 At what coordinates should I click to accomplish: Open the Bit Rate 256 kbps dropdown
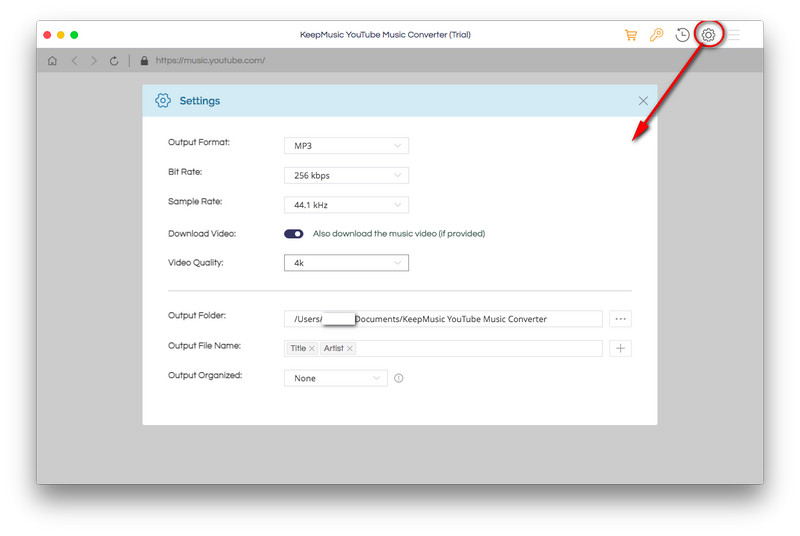pos(346,175)
